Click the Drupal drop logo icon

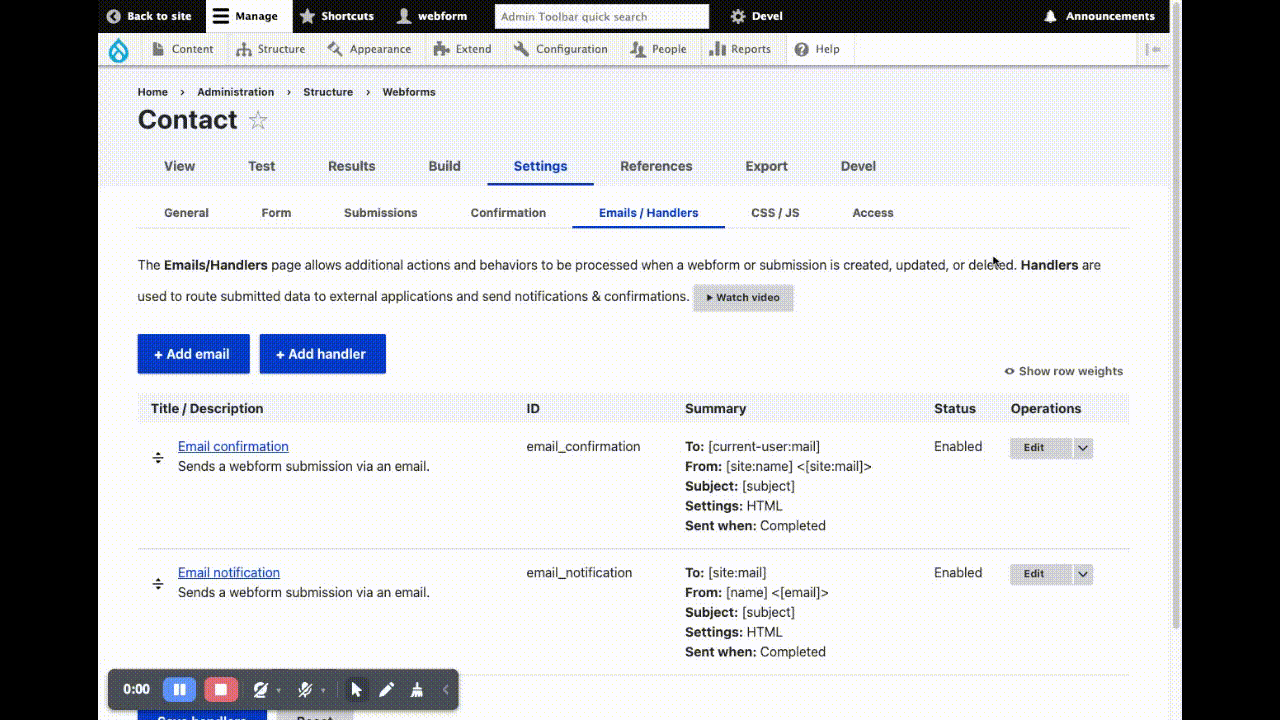[x=119, y=50]
